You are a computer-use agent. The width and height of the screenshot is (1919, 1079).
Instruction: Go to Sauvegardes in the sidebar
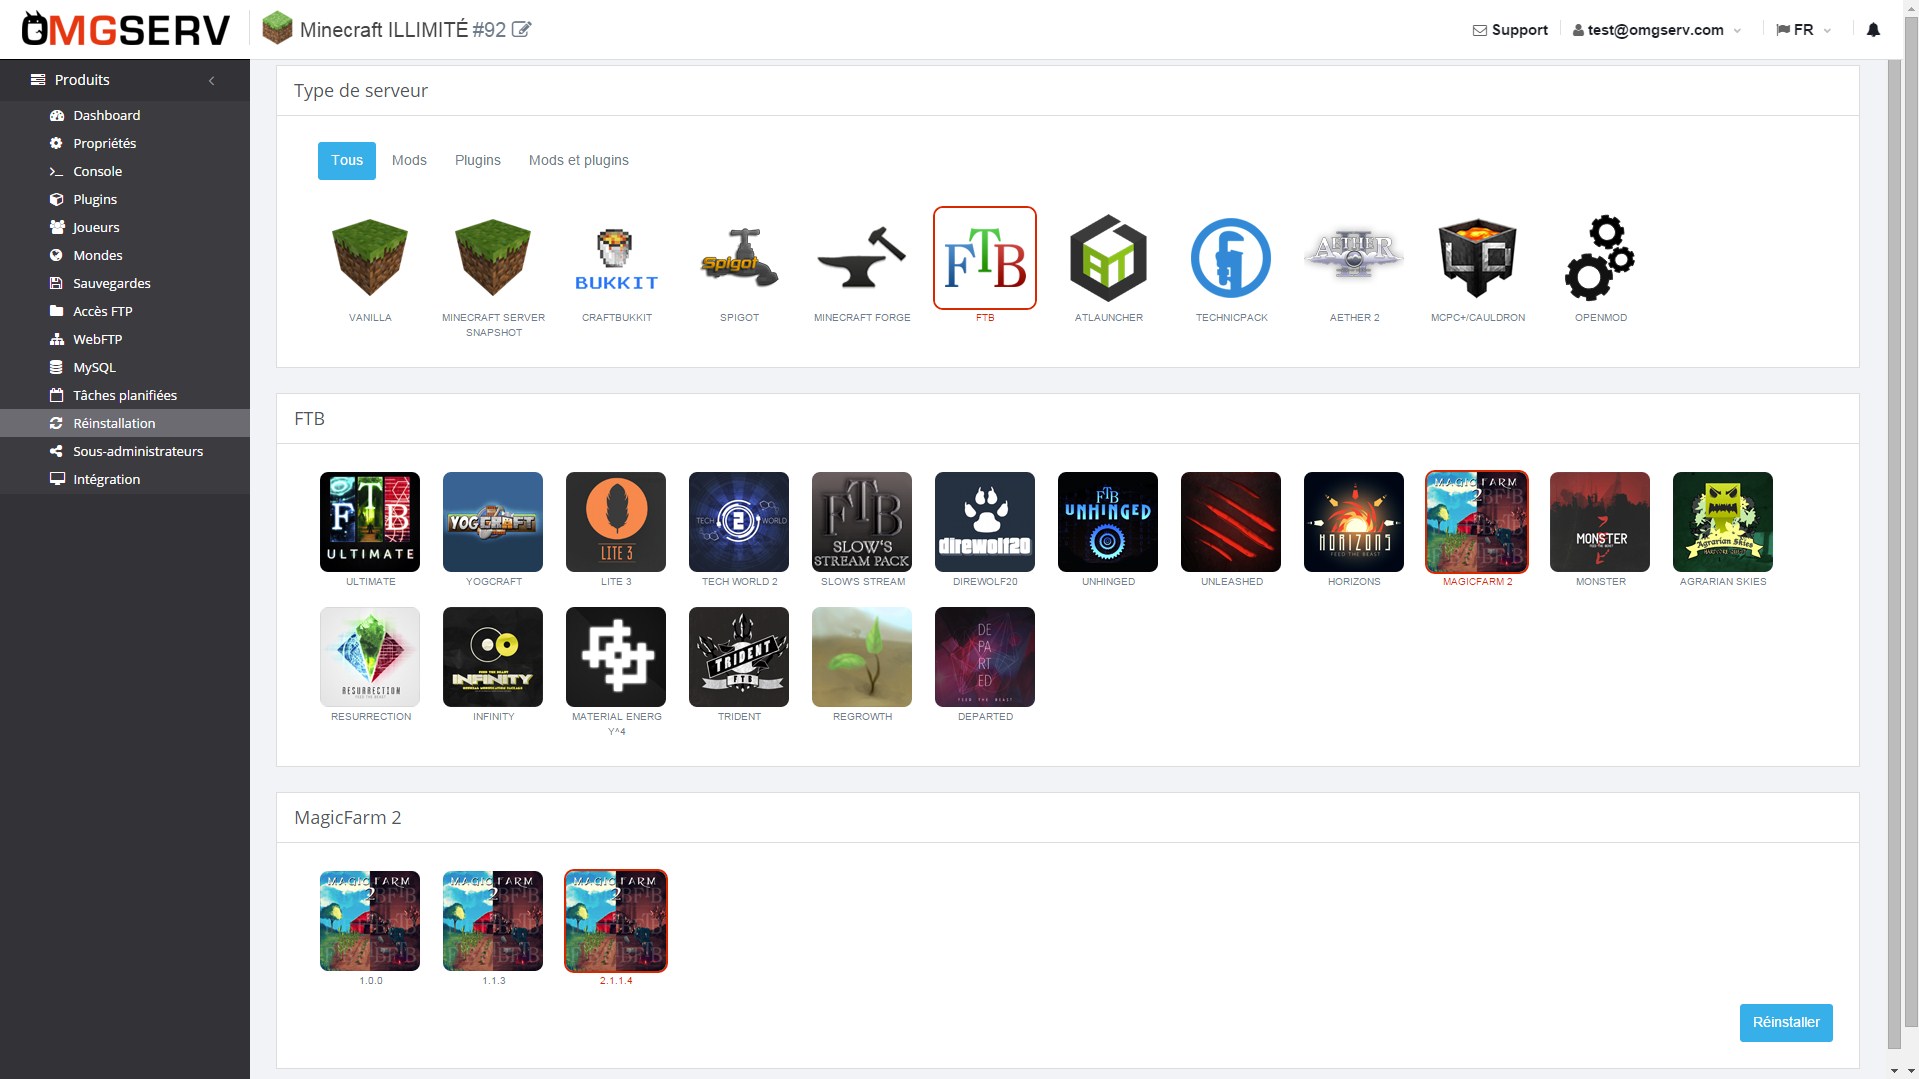pos(125,283)
